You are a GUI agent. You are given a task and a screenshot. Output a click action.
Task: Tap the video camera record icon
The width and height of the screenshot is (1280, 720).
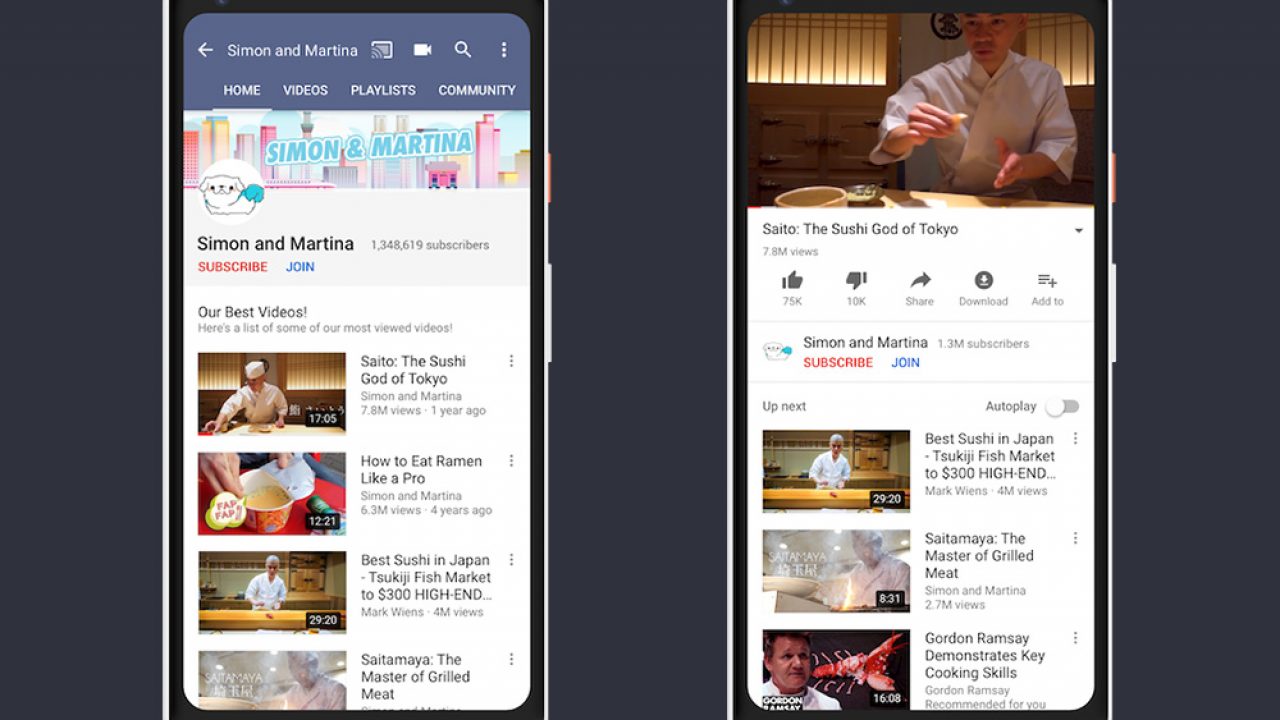coord(422,50)
